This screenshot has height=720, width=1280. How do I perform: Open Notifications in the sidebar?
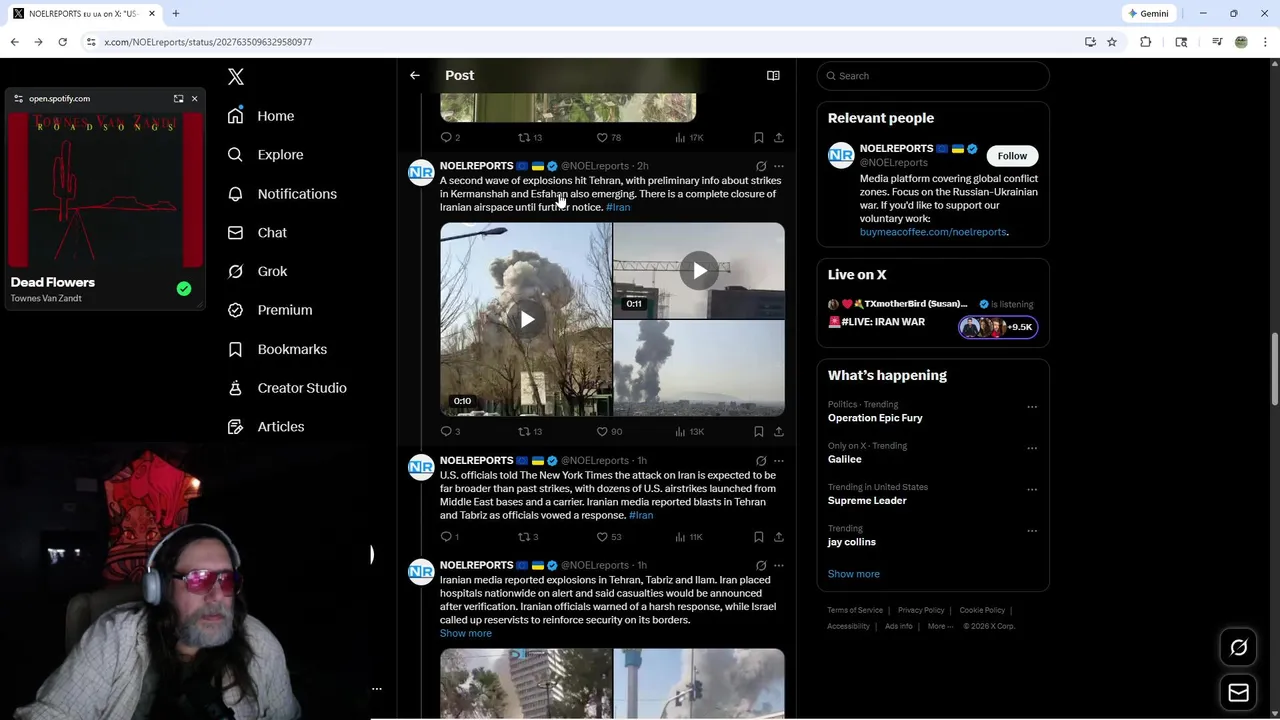click(x=282, y=194)
